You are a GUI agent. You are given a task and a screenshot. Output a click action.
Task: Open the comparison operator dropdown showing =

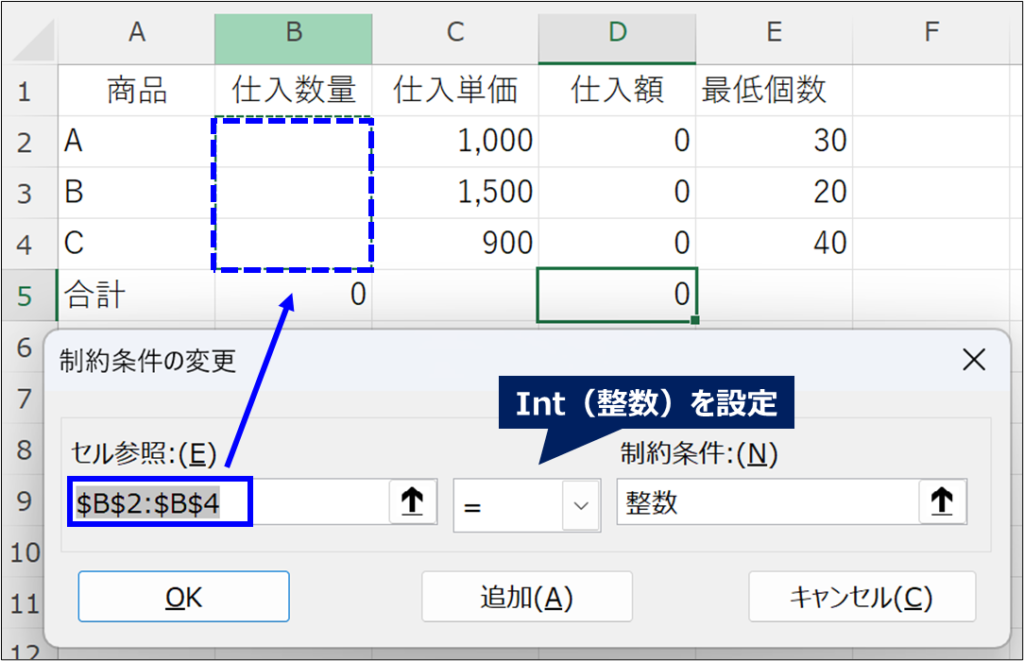[x=580, y=505]
